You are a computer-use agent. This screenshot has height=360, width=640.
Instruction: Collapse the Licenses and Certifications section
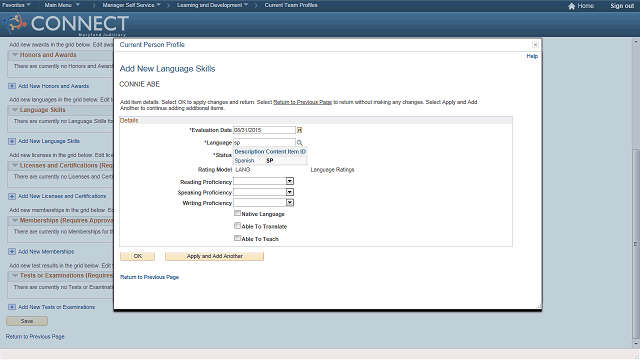click(x=15, y=165)
